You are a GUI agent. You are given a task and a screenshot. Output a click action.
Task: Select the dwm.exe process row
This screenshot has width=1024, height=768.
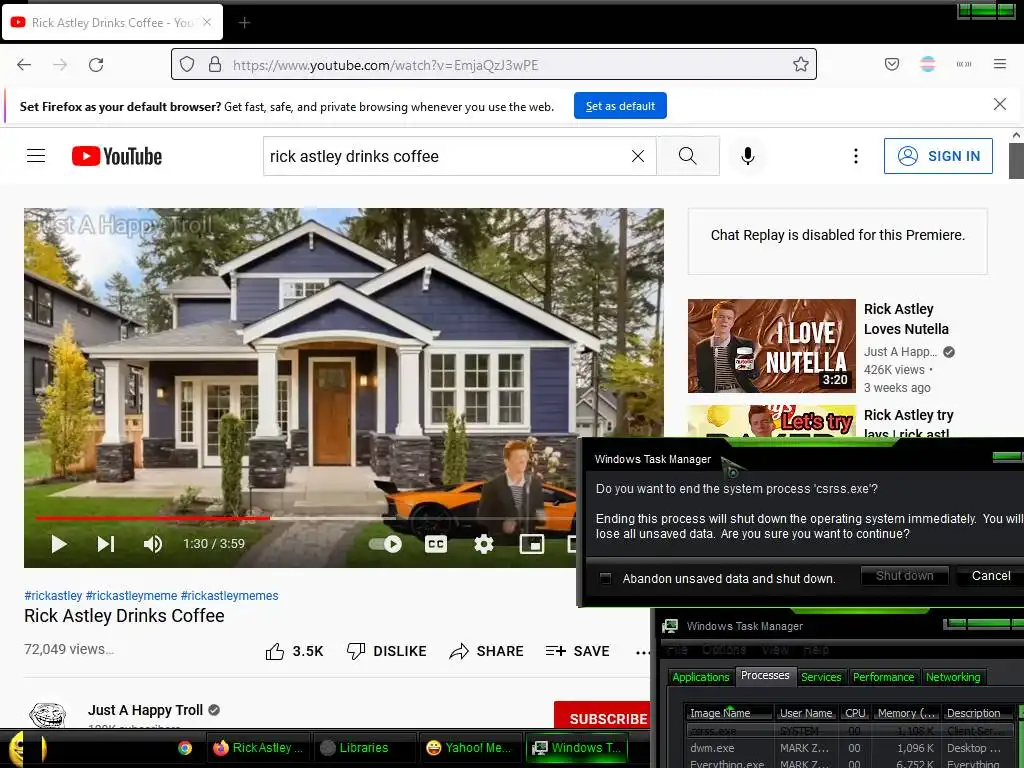point(850,748)
